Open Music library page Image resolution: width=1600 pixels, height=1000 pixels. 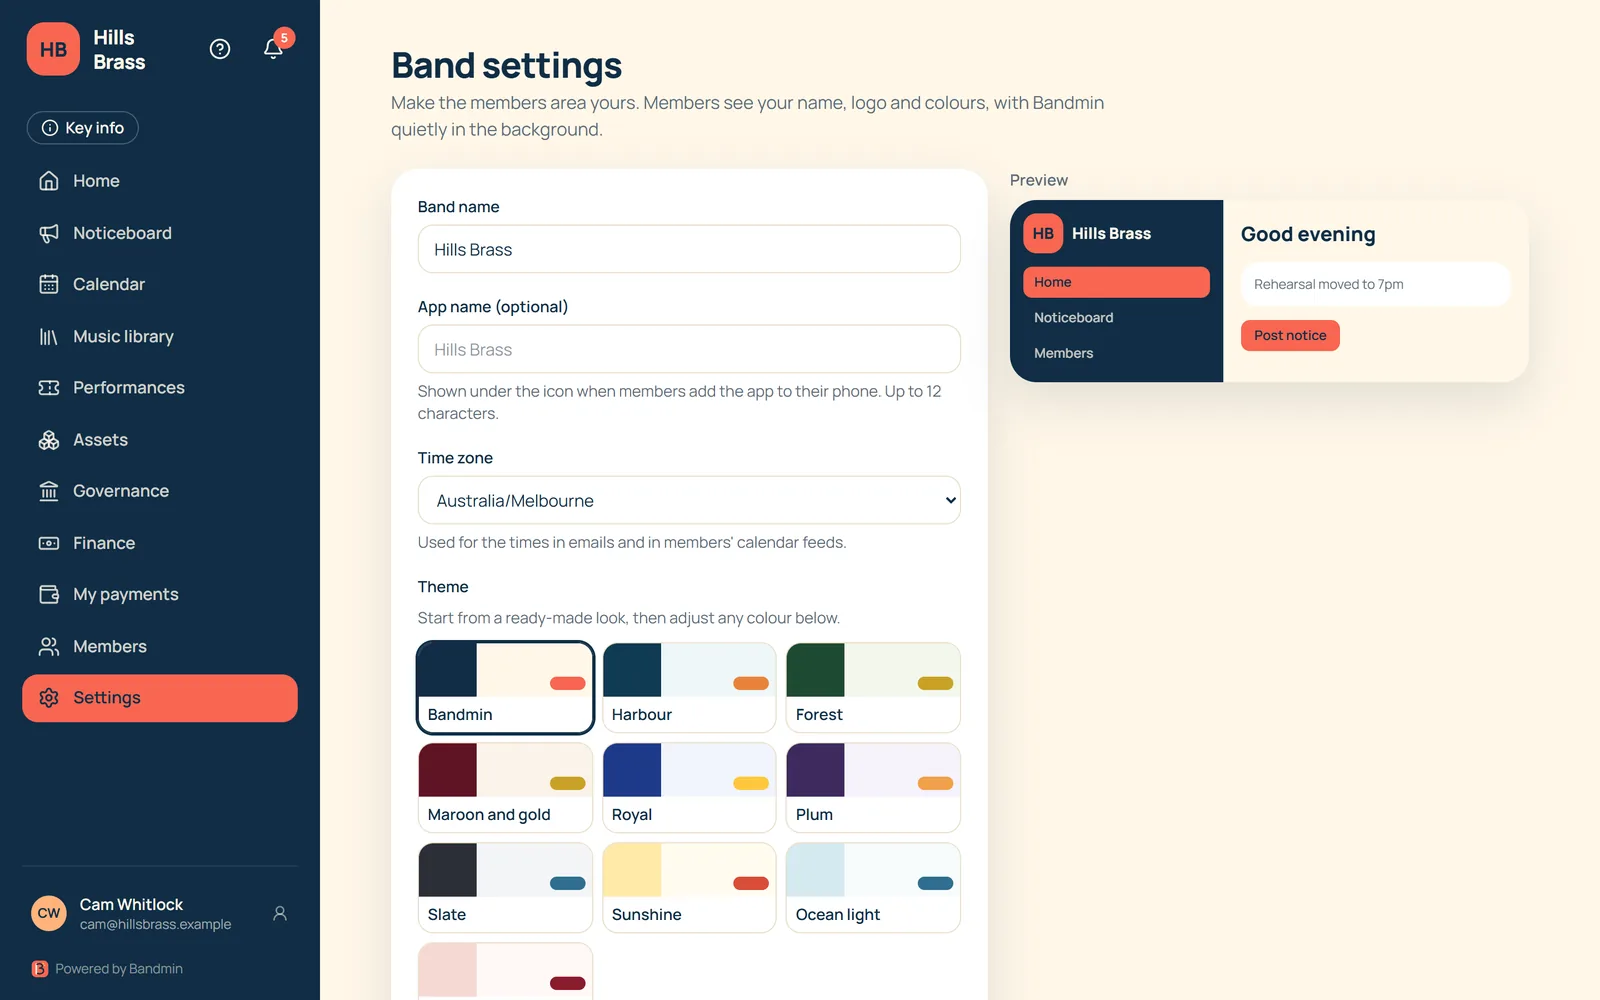point(160,336)
